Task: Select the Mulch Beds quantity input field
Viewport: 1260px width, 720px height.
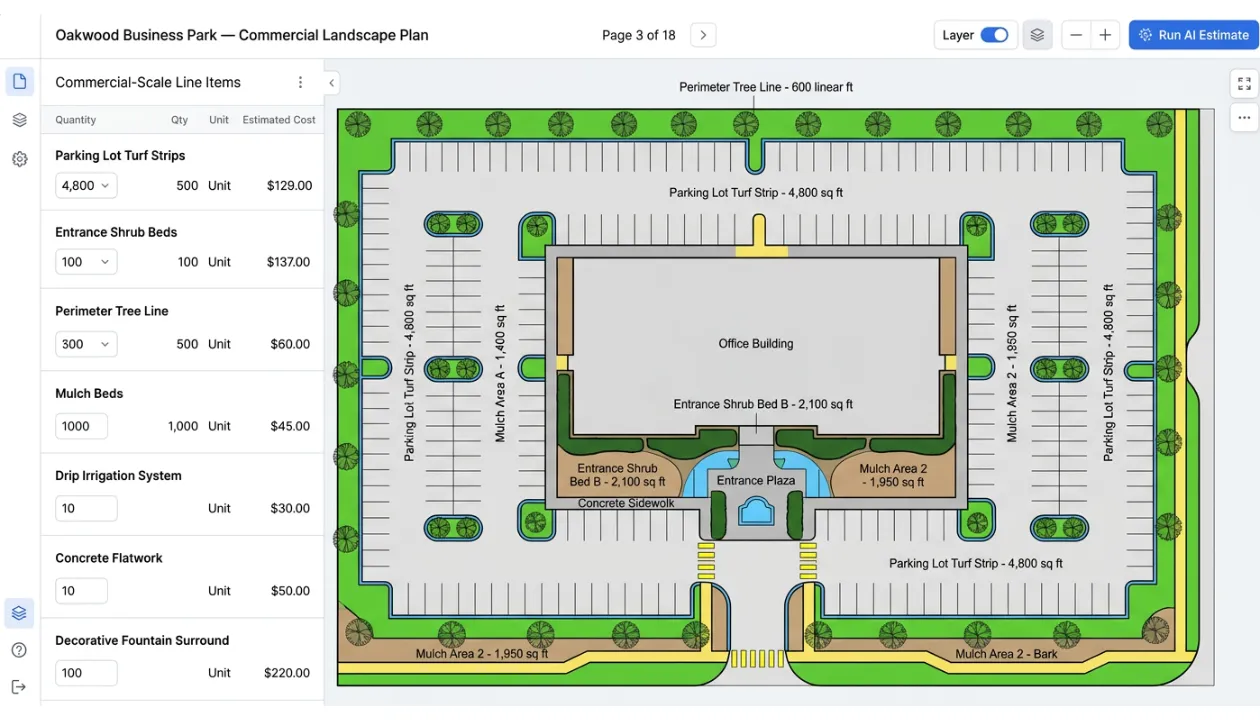Action: point(81,425)
